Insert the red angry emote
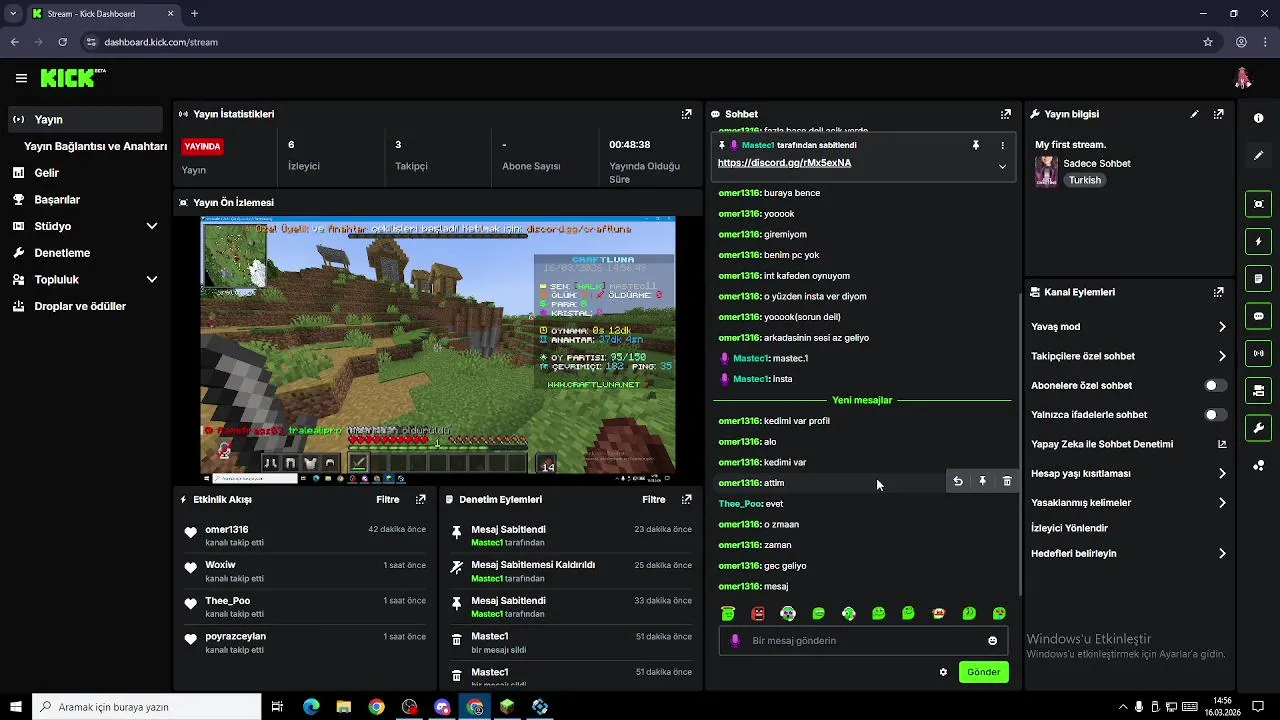Screen dimensions: 1280x720 pyautogui.click(x=758, y=613)
